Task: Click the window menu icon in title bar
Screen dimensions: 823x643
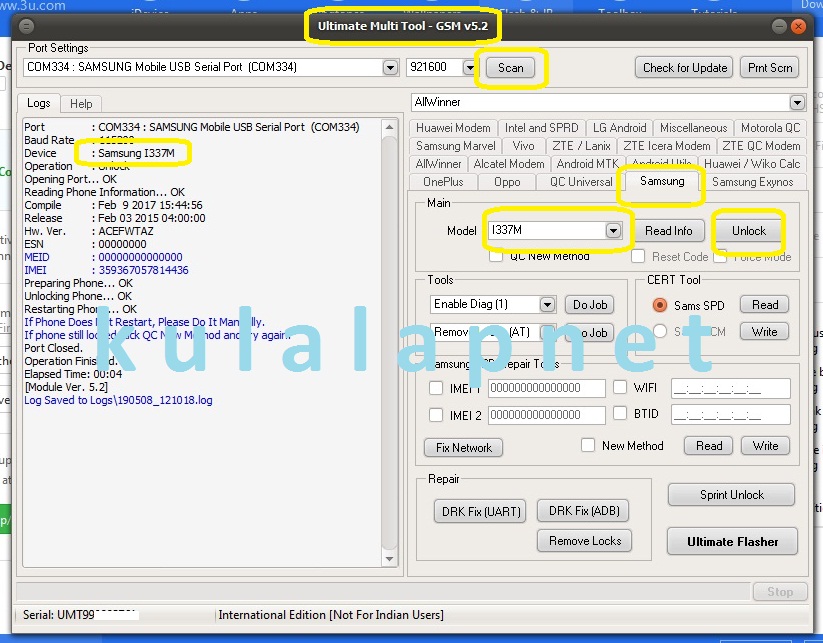Action: (x=26, y=26)
